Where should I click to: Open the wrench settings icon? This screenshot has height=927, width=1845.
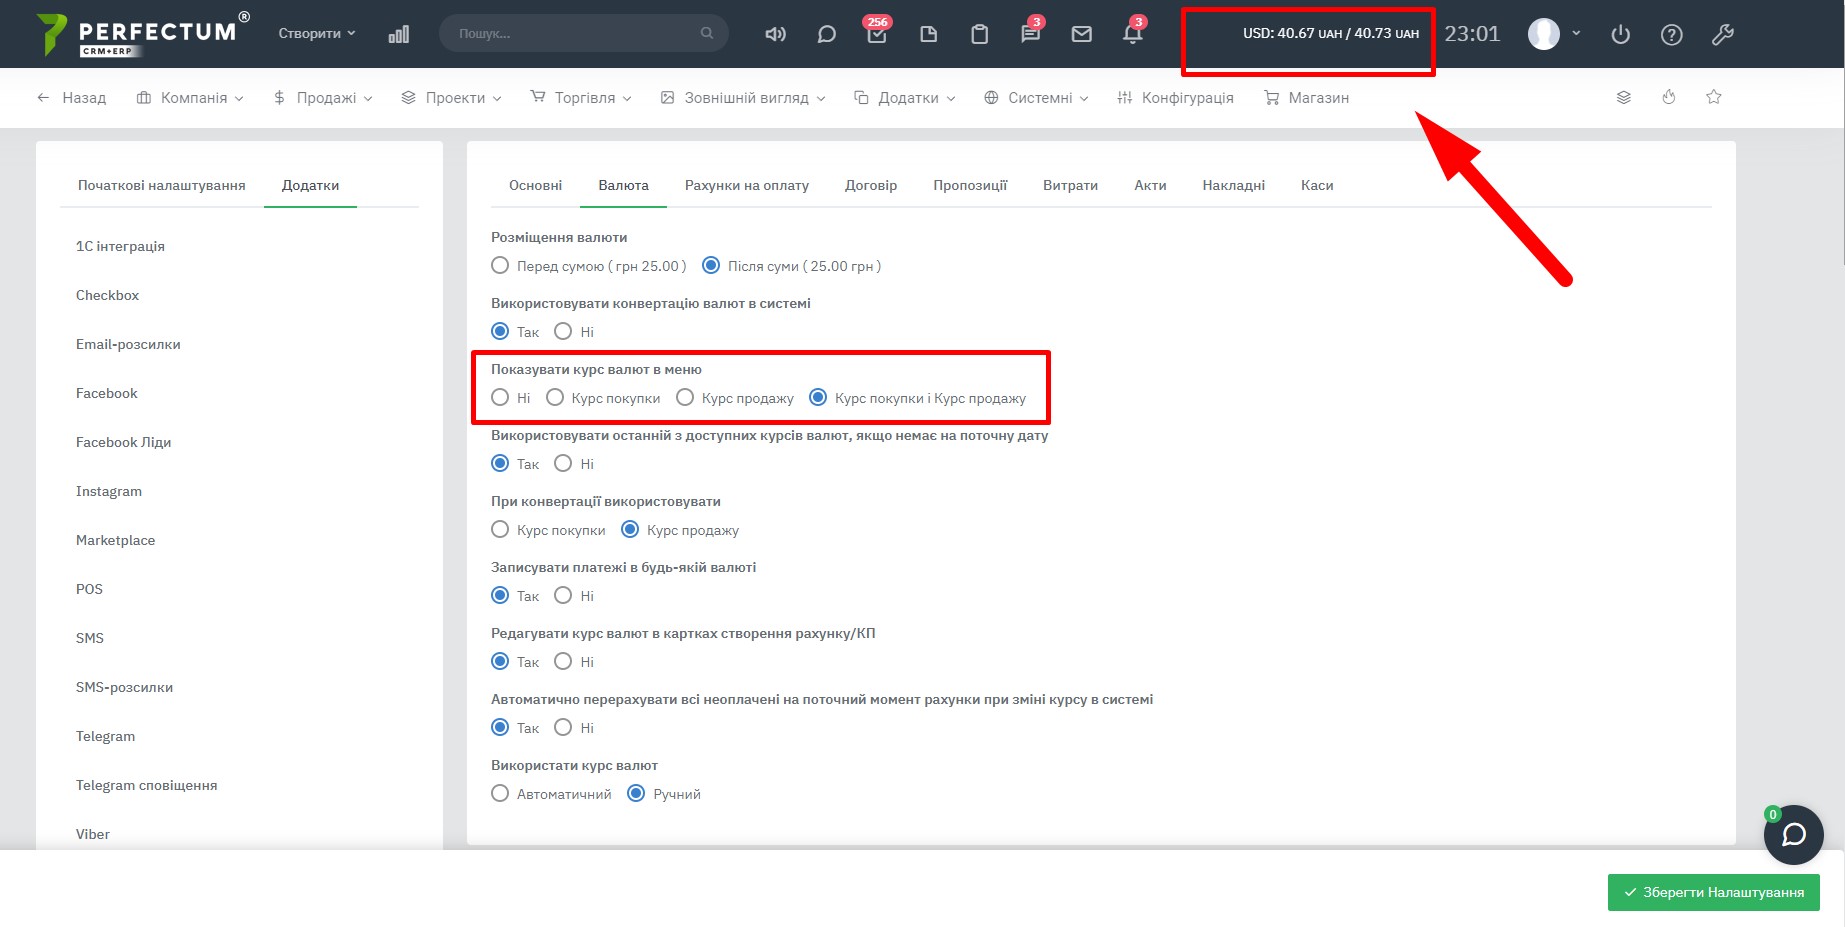click(x=1722, y=34)
